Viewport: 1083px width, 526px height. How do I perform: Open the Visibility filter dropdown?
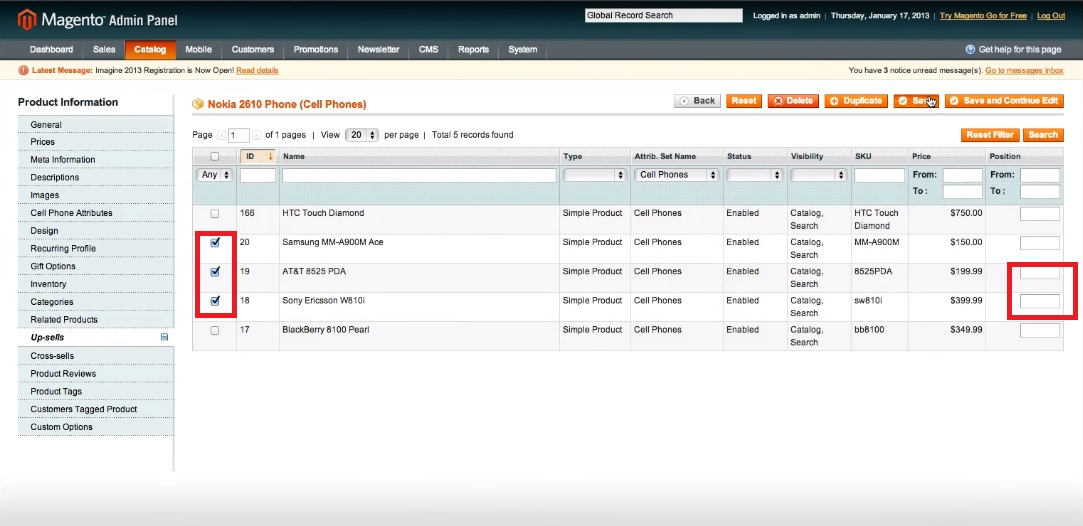818,175
